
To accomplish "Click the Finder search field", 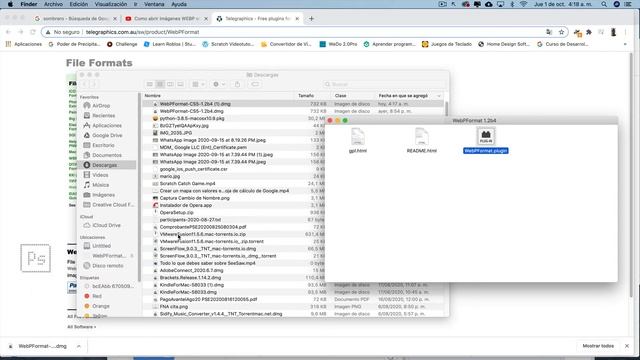I will [383, 84].
